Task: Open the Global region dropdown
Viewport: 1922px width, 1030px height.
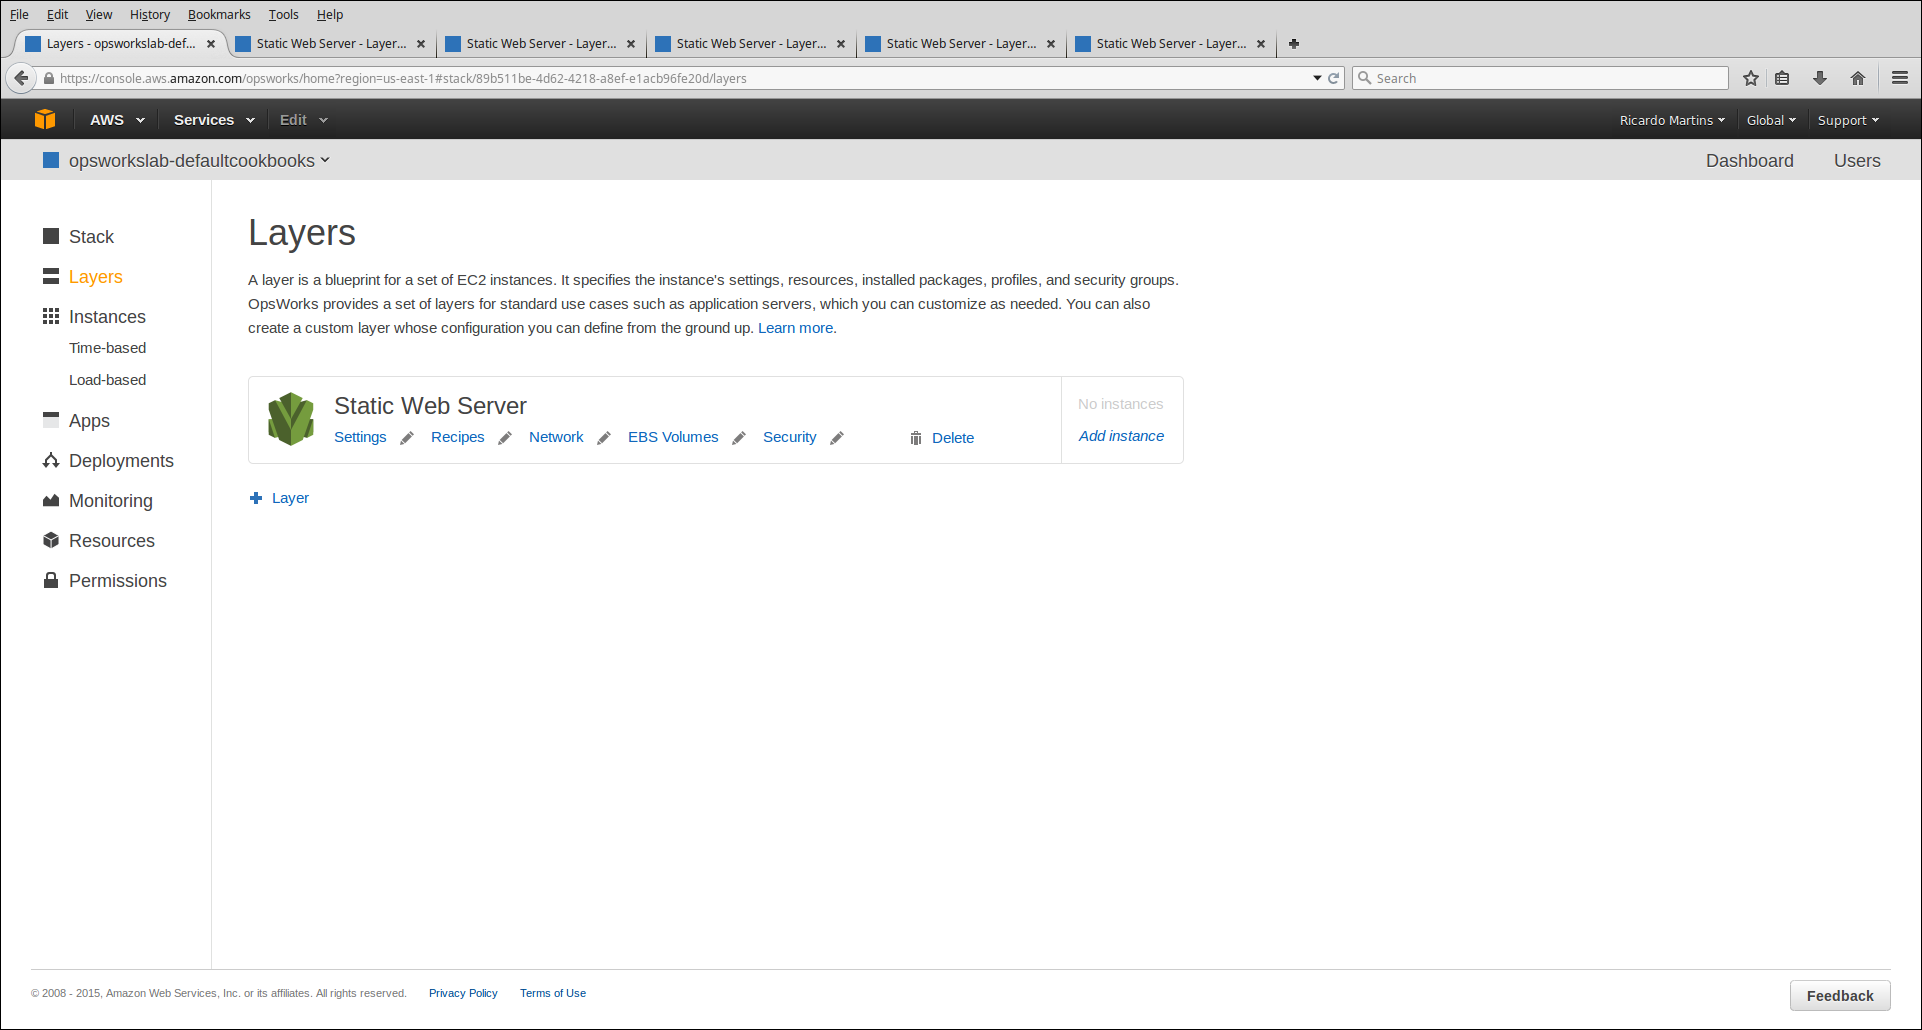Action: tap(1770, 120)
